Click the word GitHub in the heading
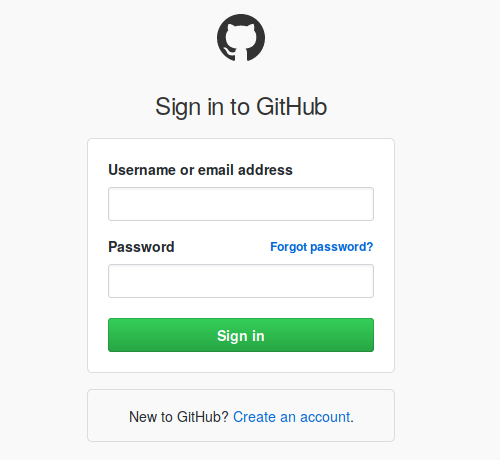Screen dimensions: 500x460 pos(291,107)
